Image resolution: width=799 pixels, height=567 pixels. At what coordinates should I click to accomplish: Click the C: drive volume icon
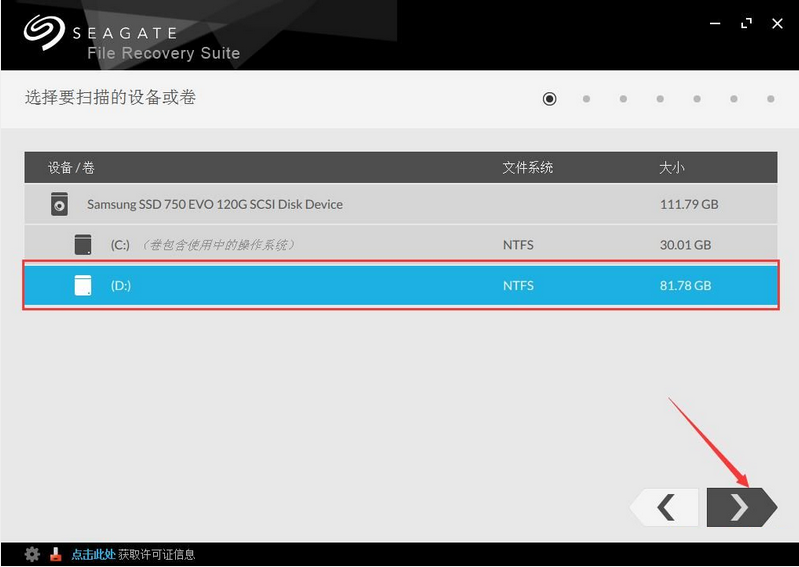83,245
